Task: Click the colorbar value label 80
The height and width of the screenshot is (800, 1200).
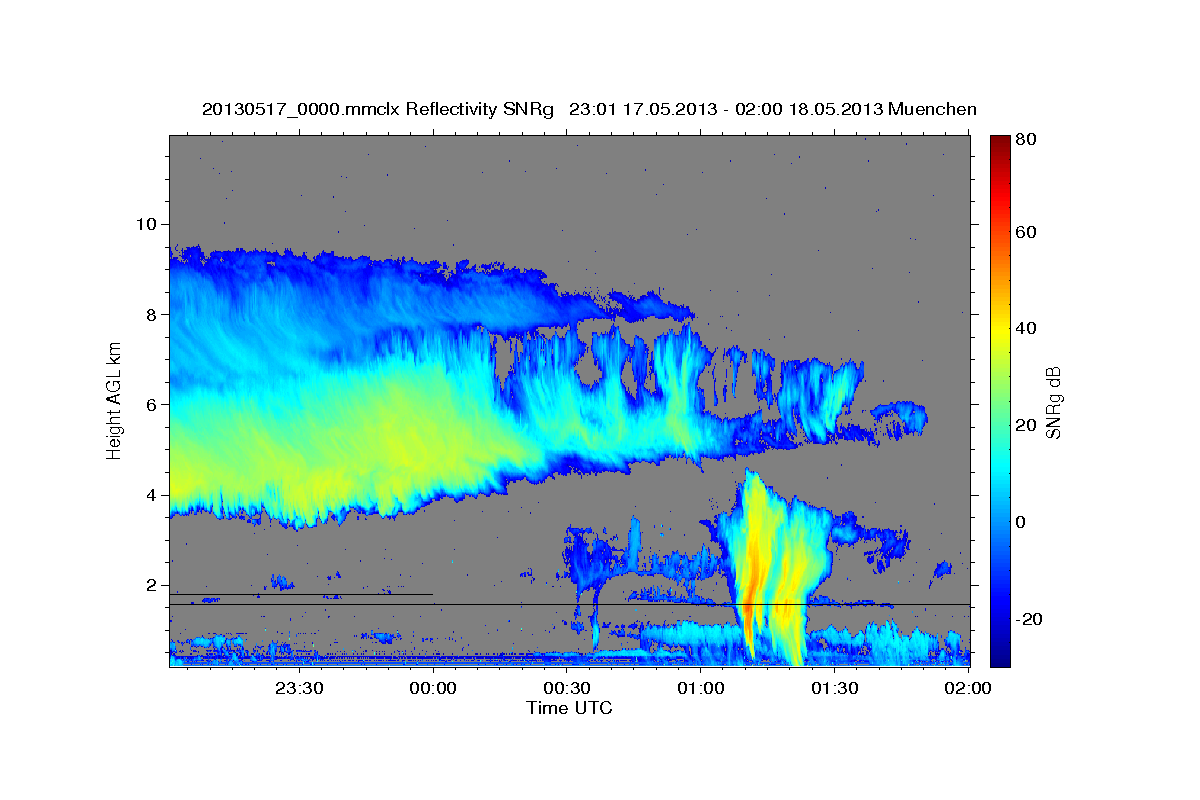Action: click(x=1028, y=140)
